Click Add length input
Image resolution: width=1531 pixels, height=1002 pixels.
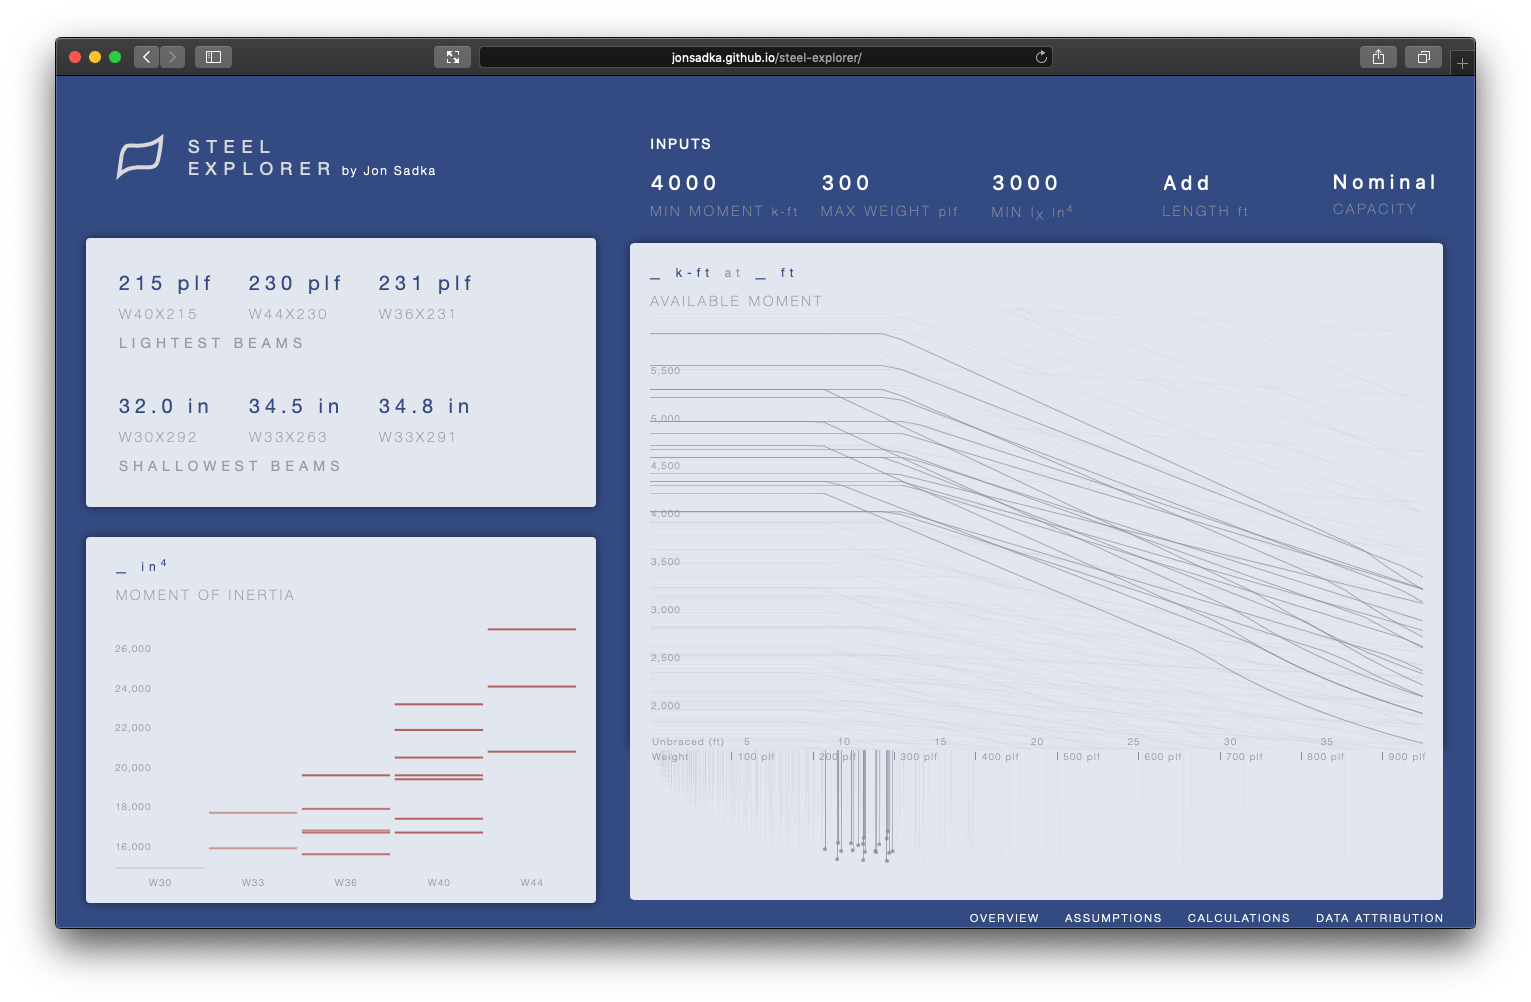(1187, 183)
